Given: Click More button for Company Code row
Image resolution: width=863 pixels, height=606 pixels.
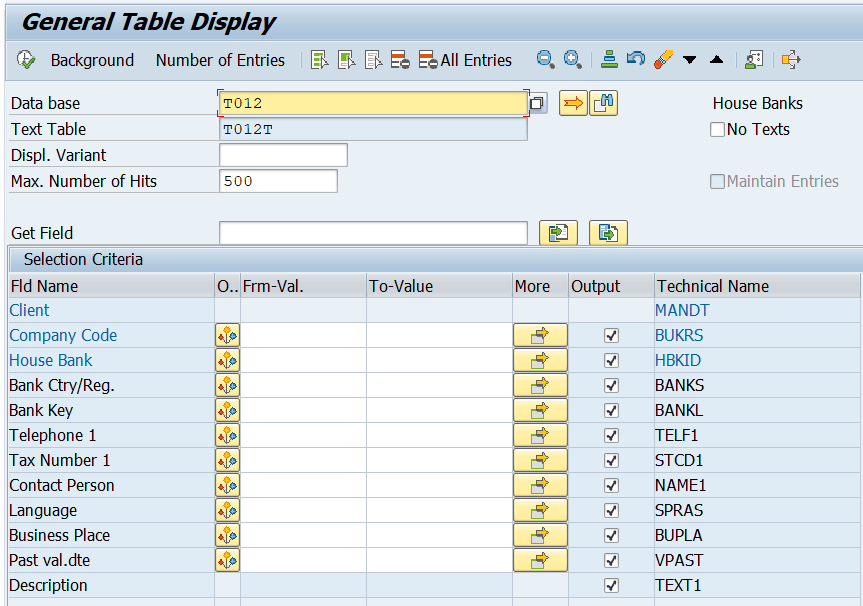Looking at the screenshot, I should coord(540,335).
